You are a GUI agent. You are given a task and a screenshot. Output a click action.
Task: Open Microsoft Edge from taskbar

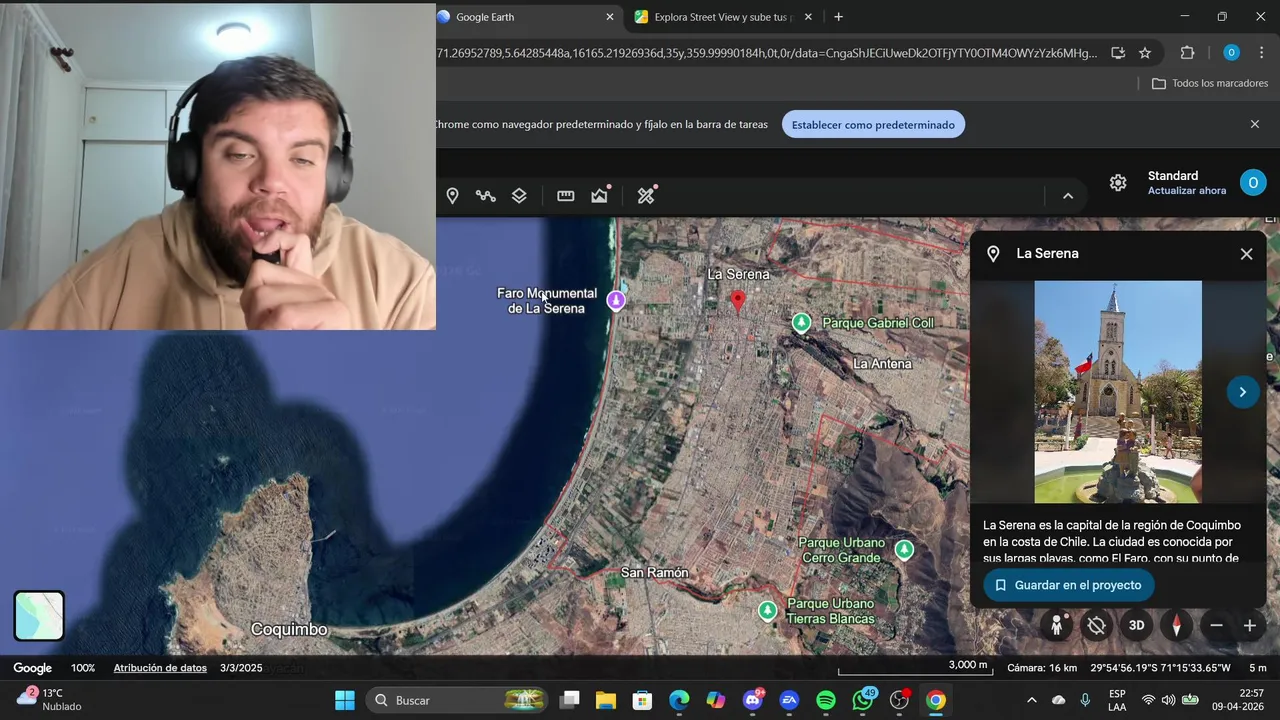tap(679, 700)
